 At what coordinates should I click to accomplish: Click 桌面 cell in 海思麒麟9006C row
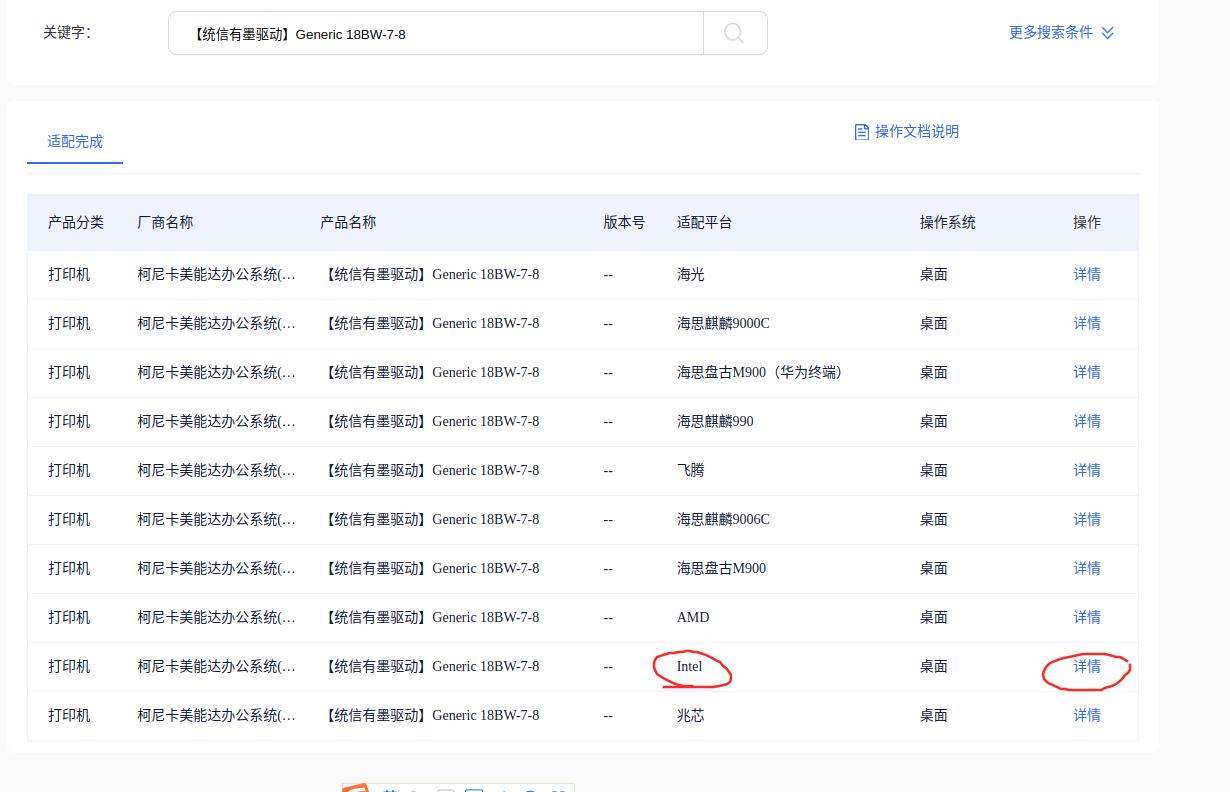pyautogui.click(x=934, y=519)
